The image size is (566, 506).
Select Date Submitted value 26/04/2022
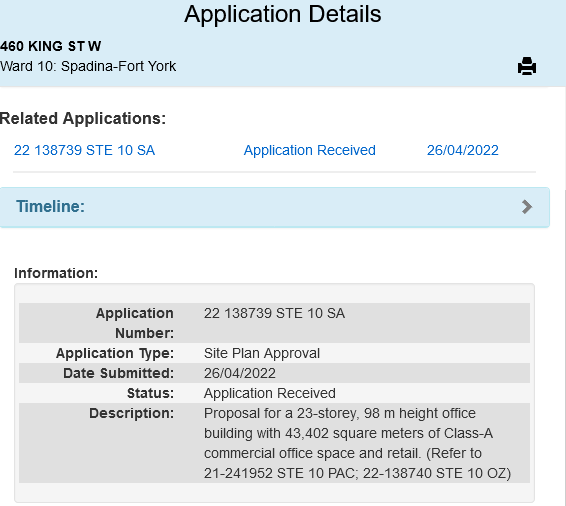click(240, 373)
